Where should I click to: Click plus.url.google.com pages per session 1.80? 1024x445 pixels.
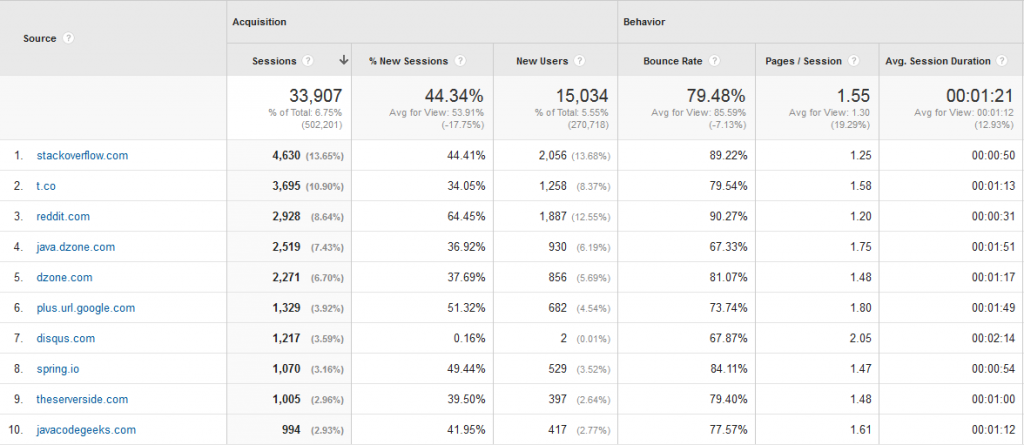point(861,308)
